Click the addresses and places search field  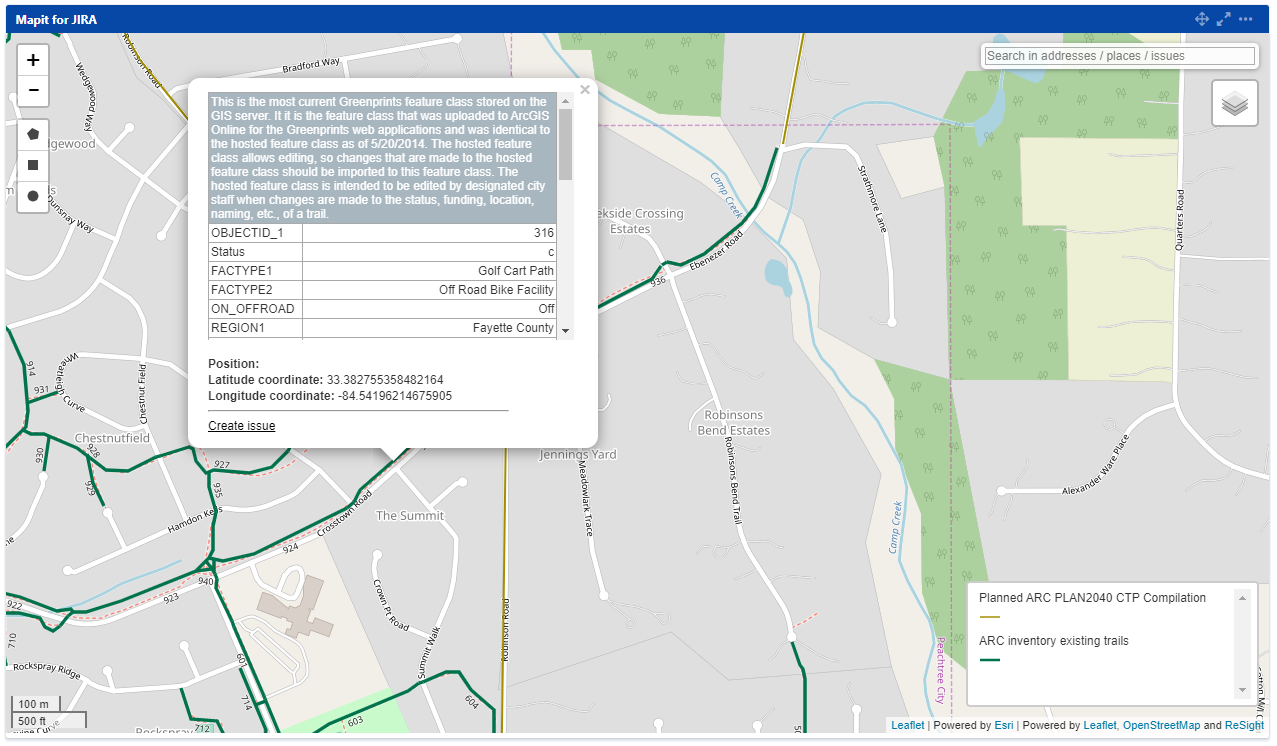(x=1118, y=55)
